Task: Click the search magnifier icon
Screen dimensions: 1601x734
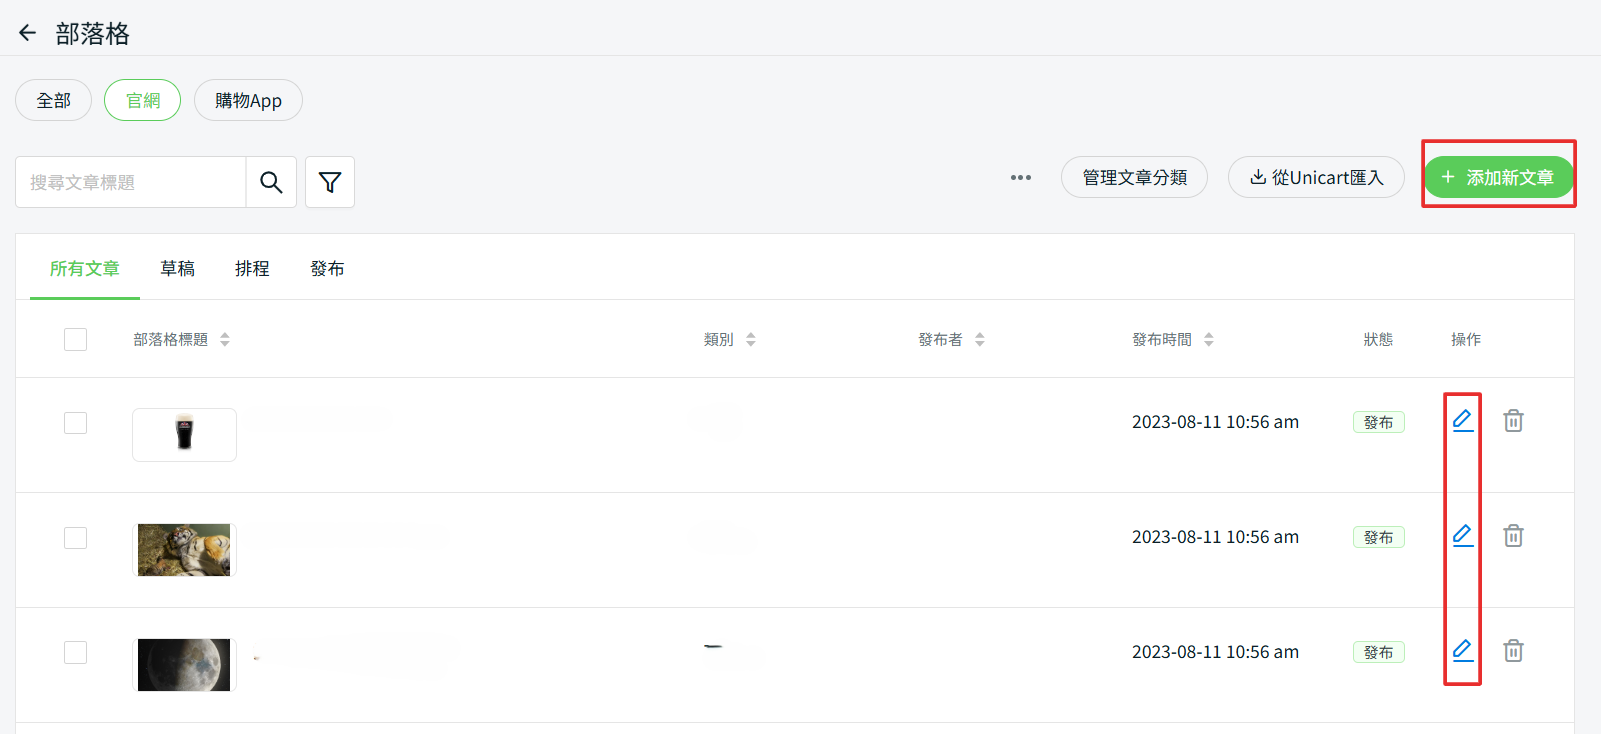Action: click(x=271, y=182)
